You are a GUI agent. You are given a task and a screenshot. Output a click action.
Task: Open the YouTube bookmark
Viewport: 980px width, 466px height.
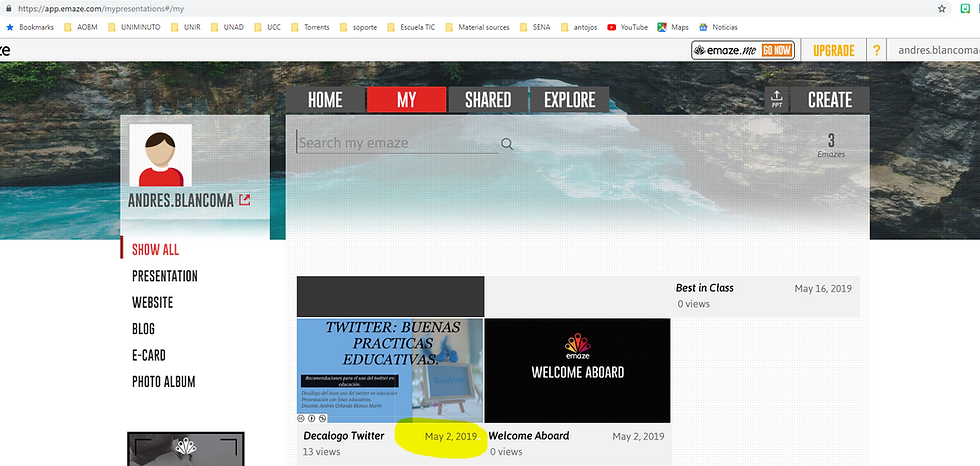[628, 27]
